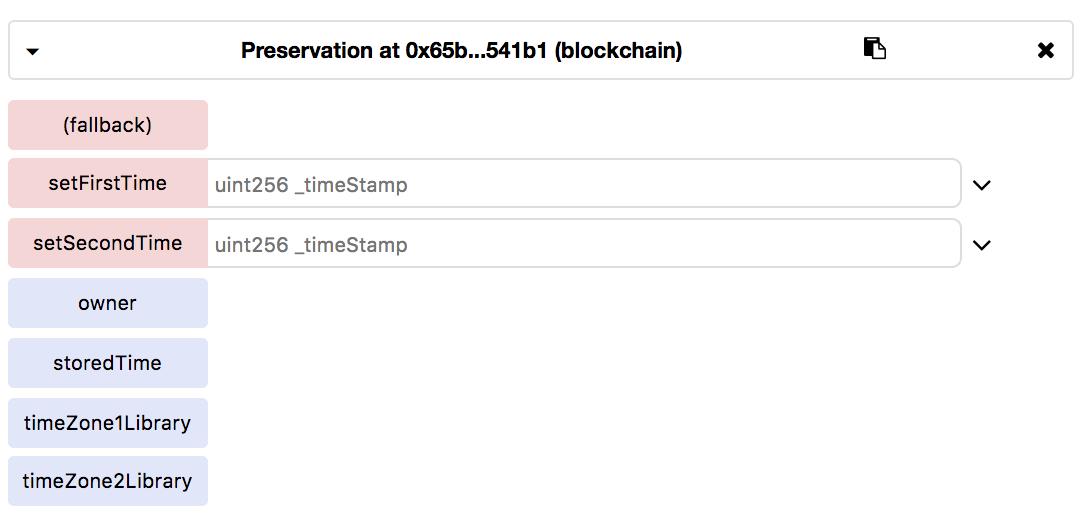Call the setFirstTime function
The height and width of the screenshot is (514, 1092).
[108, 184]
